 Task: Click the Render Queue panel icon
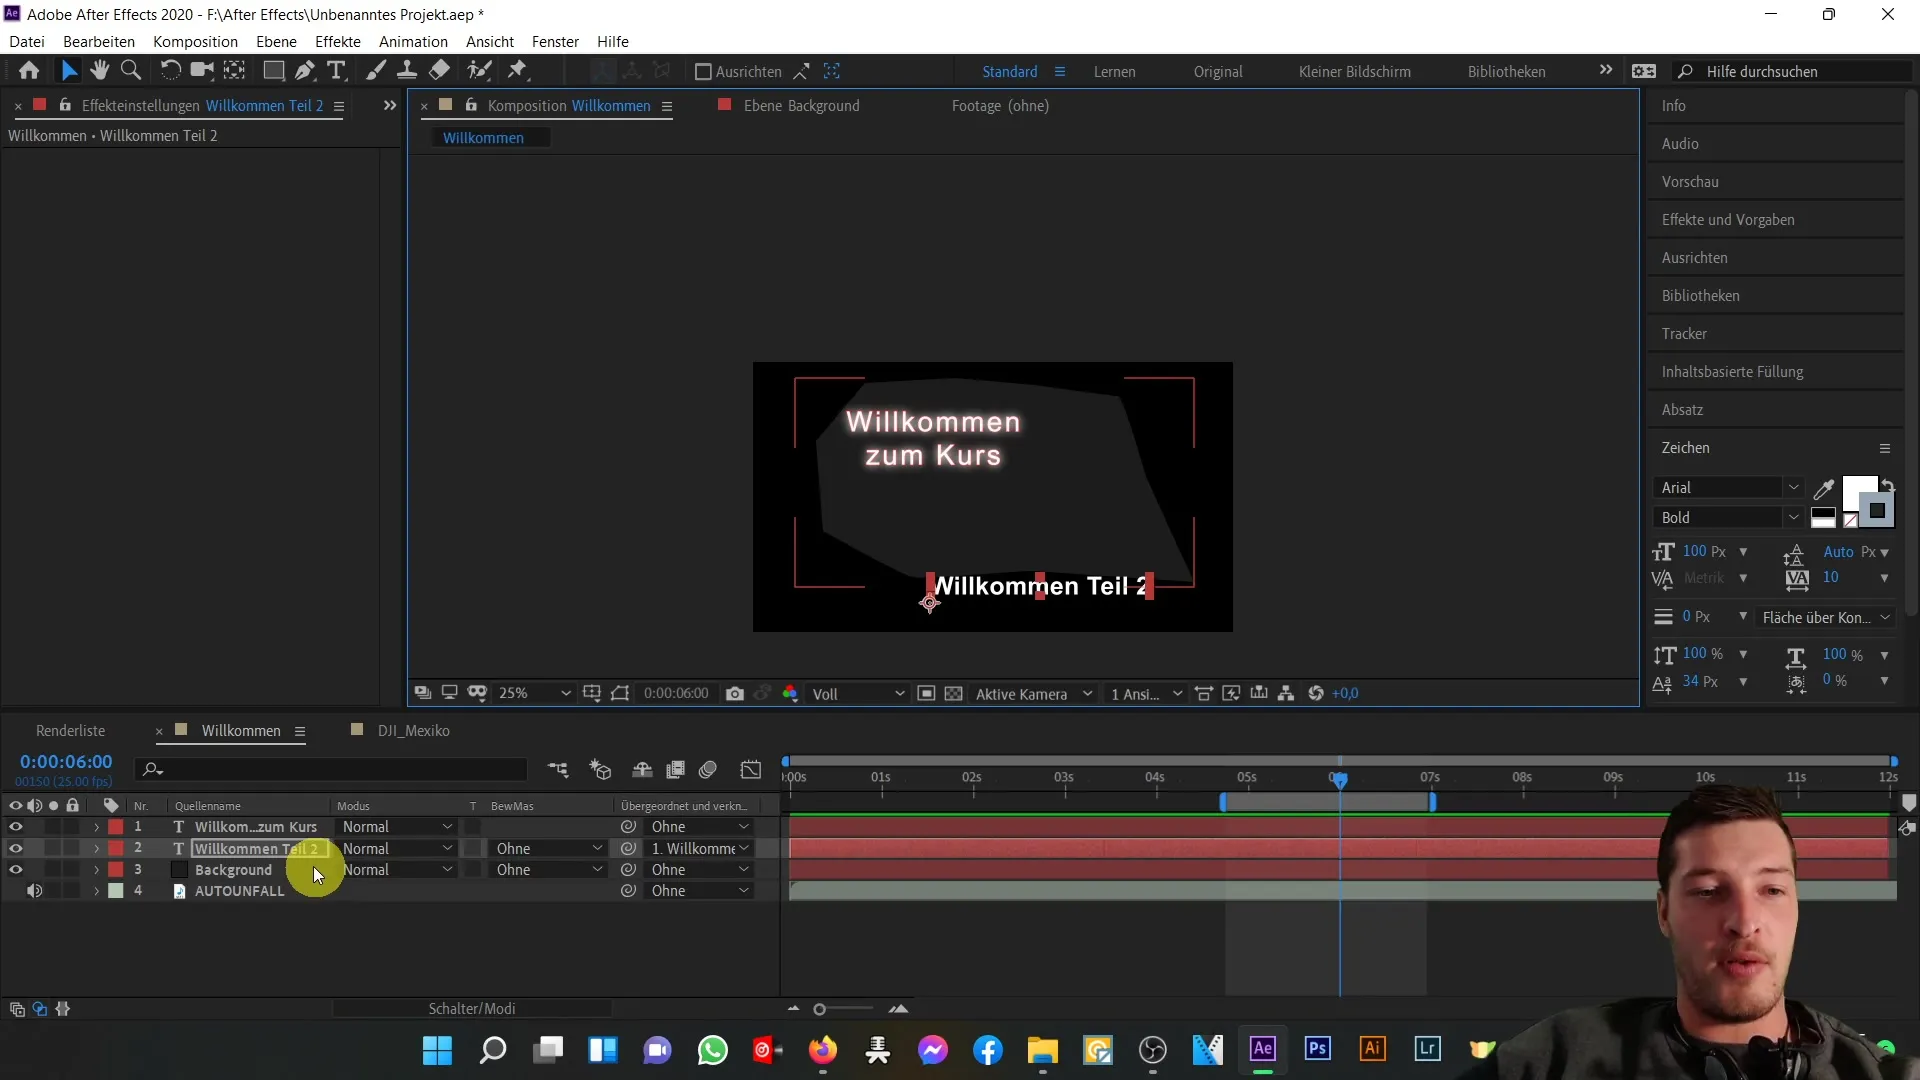[70, 729]
